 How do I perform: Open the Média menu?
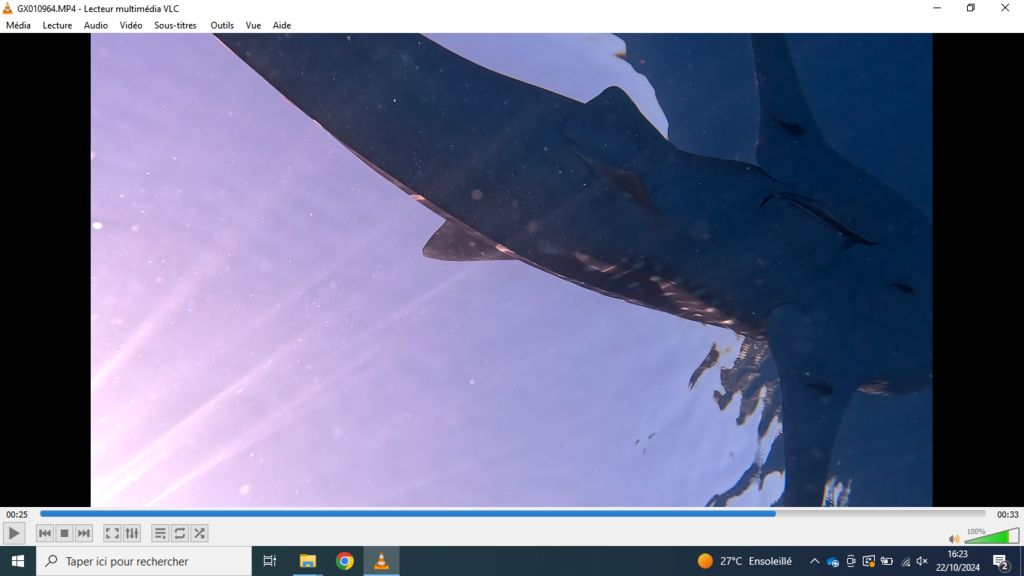[x=18, y=25]
